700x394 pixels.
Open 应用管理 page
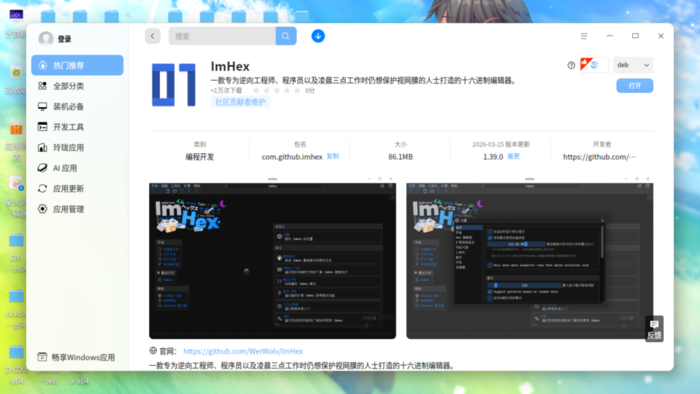click(x=77, y=209)
